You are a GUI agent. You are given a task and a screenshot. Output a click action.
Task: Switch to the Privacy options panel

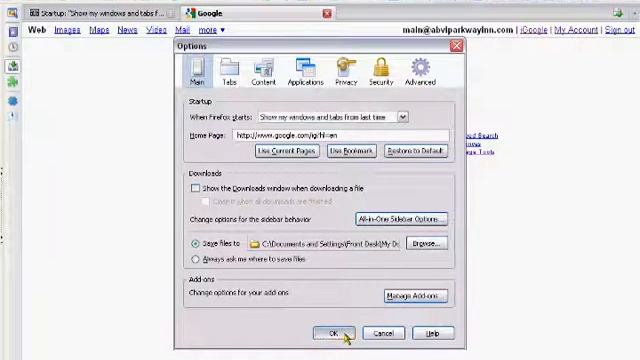(x=346, y=71)
